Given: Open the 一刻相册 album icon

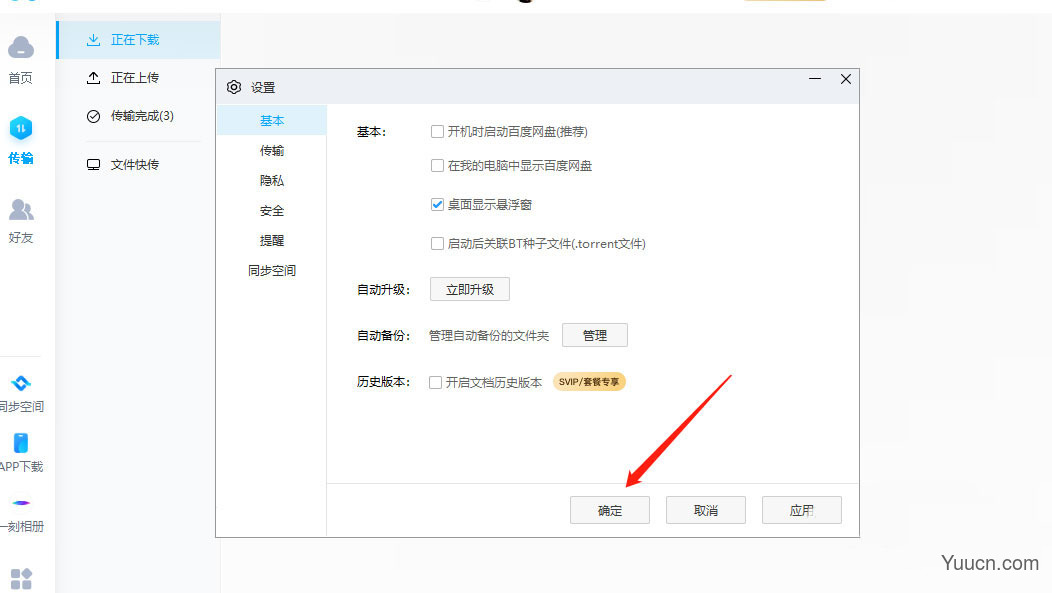Looking at the screenshot, I should pos(21,502).
